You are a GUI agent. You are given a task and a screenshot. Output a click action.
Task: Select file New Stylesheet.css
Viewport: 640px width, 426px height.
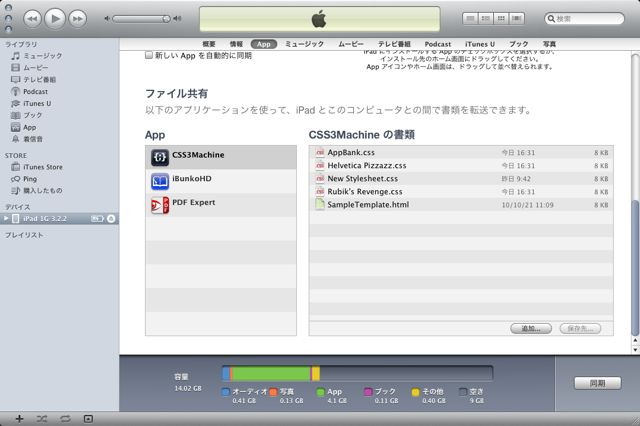(x=461, y=179)
